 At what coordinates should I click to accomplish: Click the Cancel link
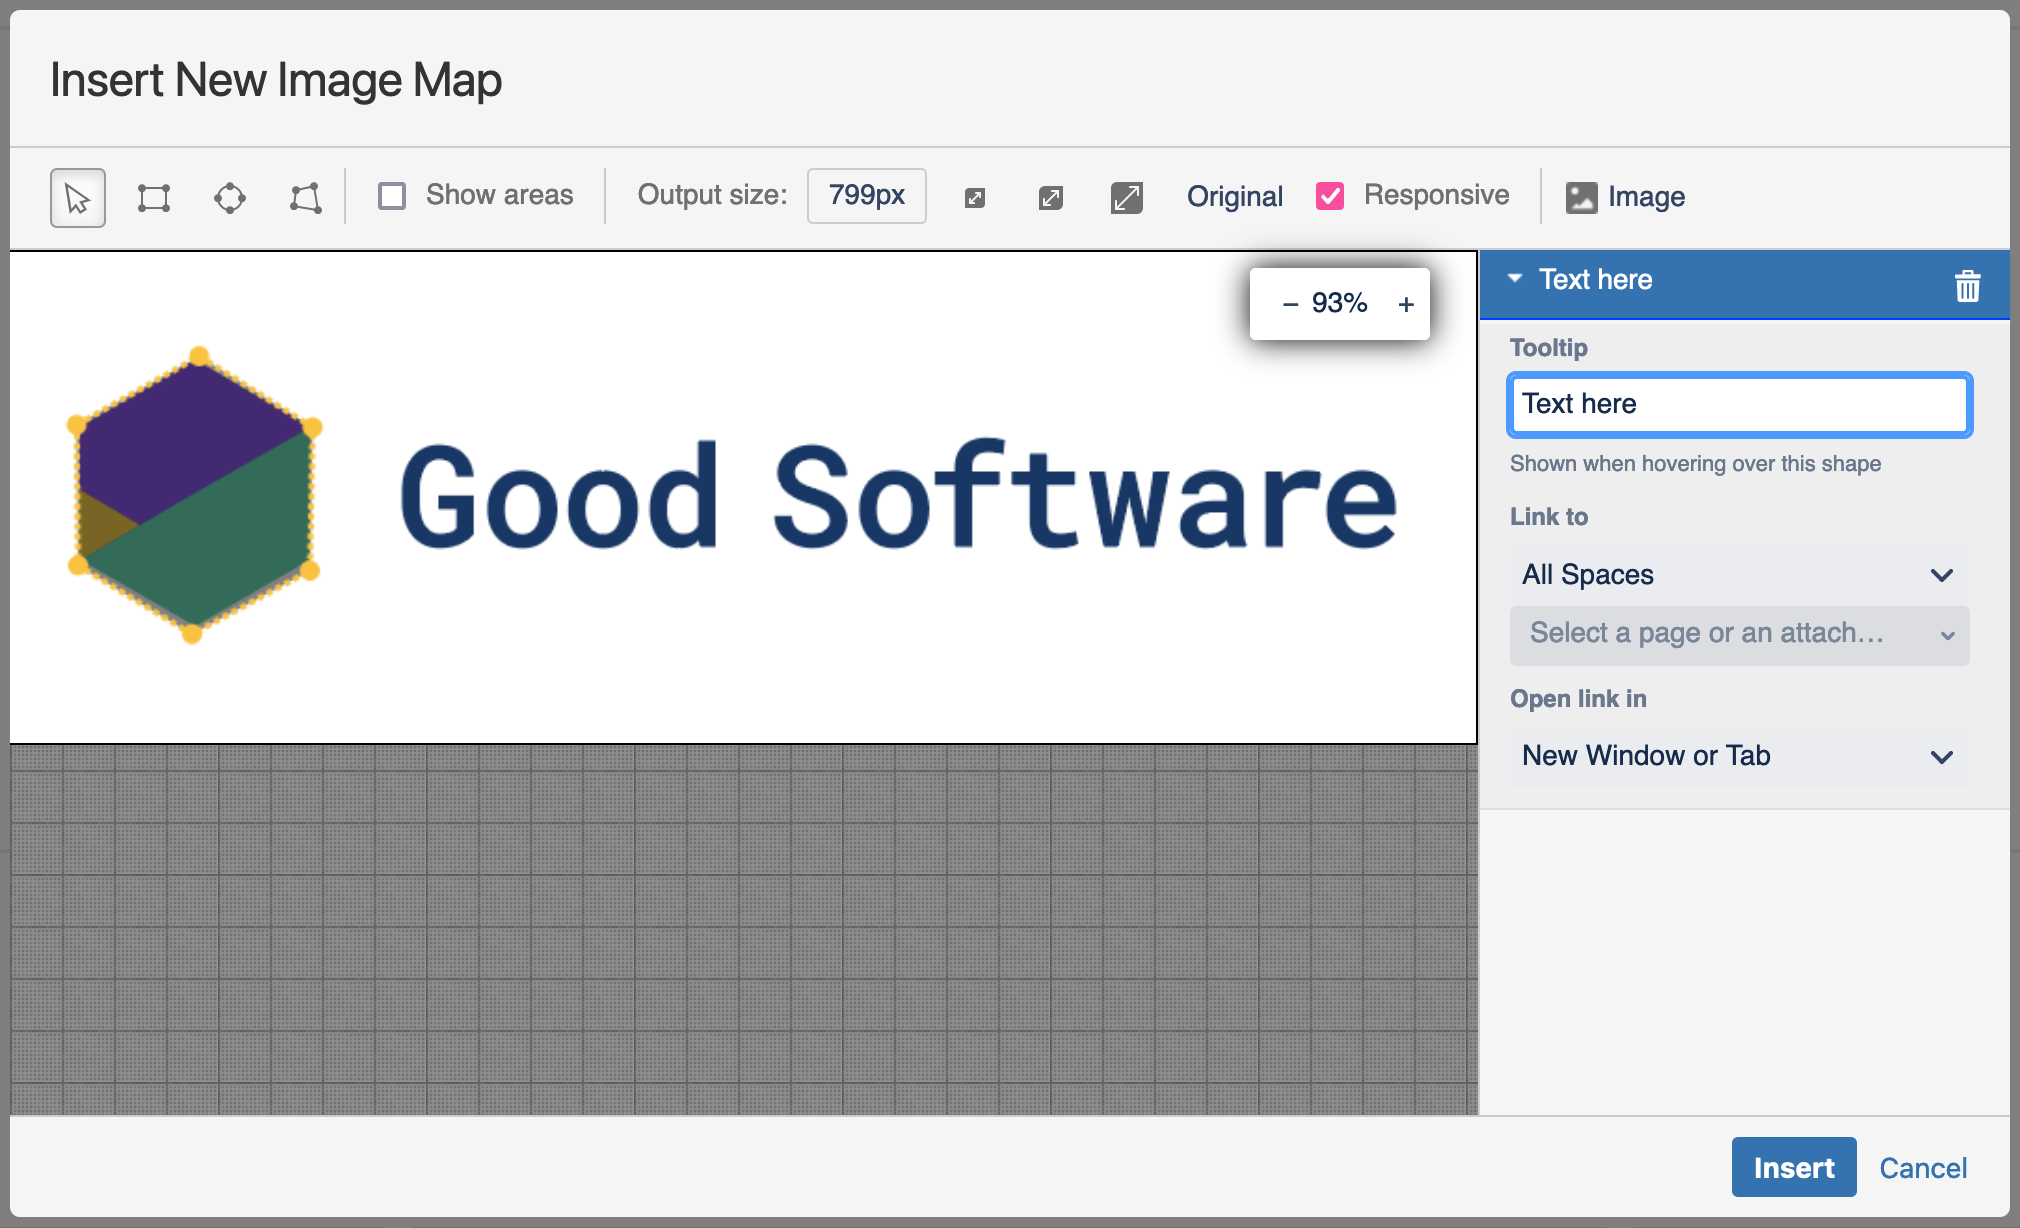(1923, 1167)
